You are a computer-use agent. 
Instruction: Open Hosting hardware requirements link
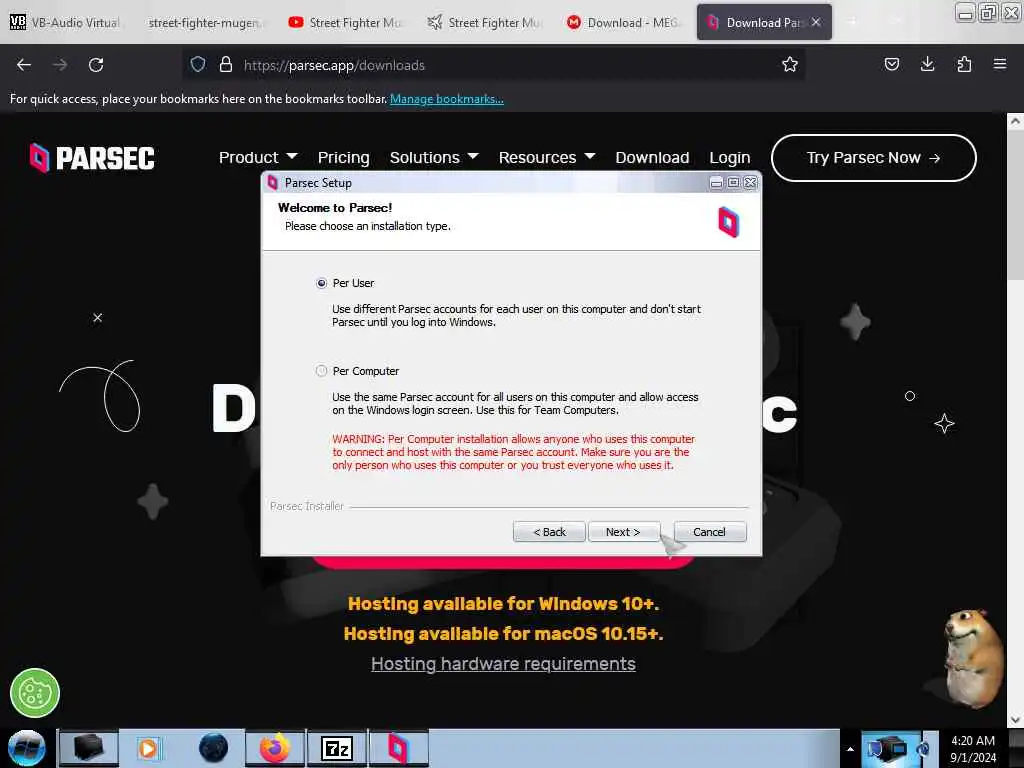coord(503,664)
